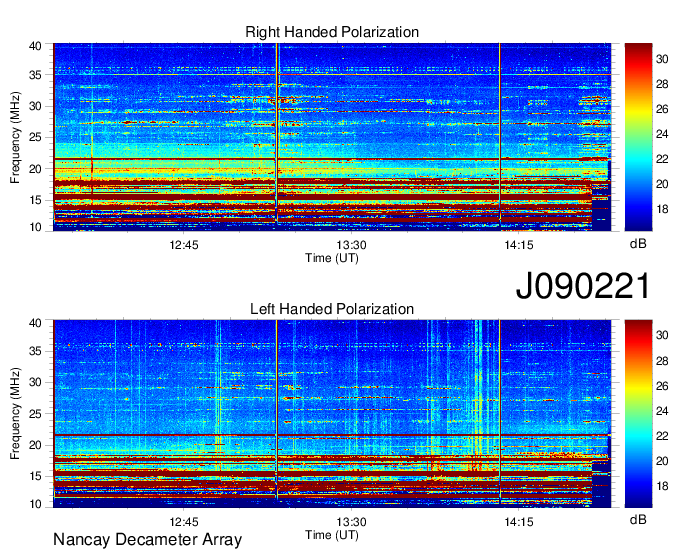Viewport: 680px width, 552px height.
Task: Click "13:30" time tick of the Right Handed plot
Action: click(x=351, y=245)
